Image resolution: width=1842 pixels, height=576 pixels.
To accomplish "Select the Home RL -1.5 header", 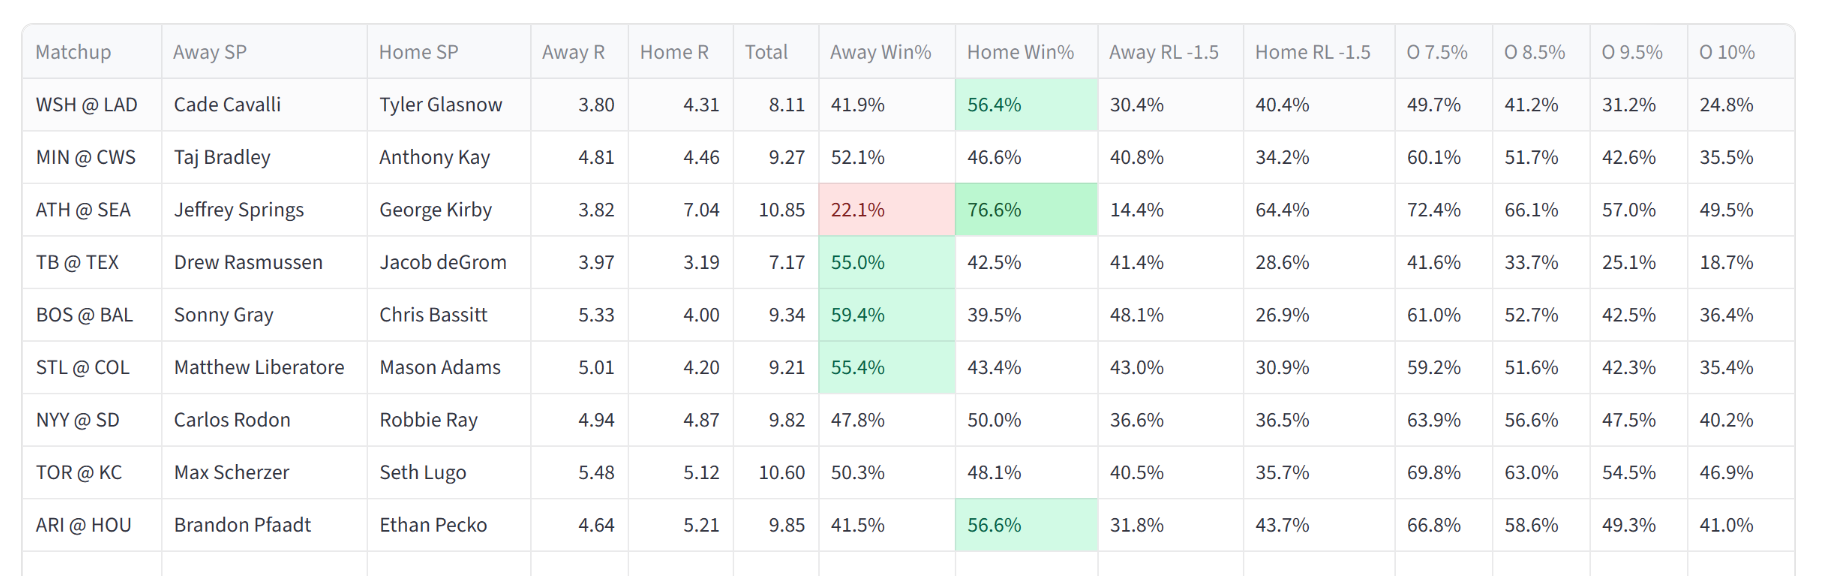I will tap(1319, 52).
